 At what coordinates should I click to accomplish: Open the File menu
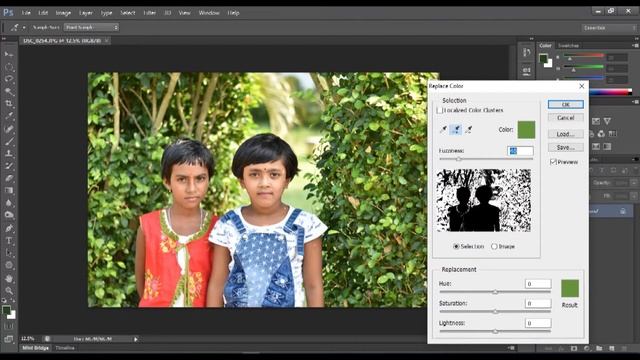pos(26,13)
